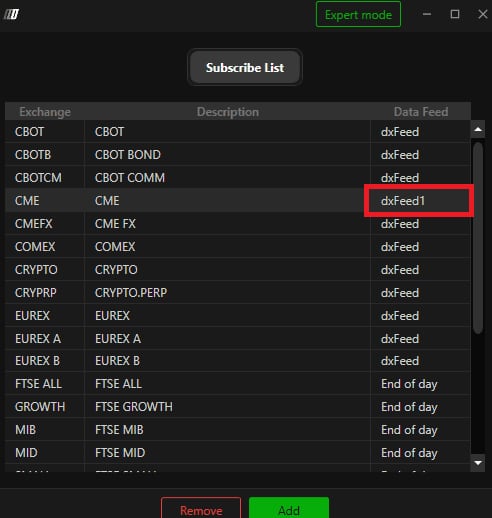492x518 pixels.
Task: Open the End of day cell in FTSE ALL row
Action: [421, 384]
